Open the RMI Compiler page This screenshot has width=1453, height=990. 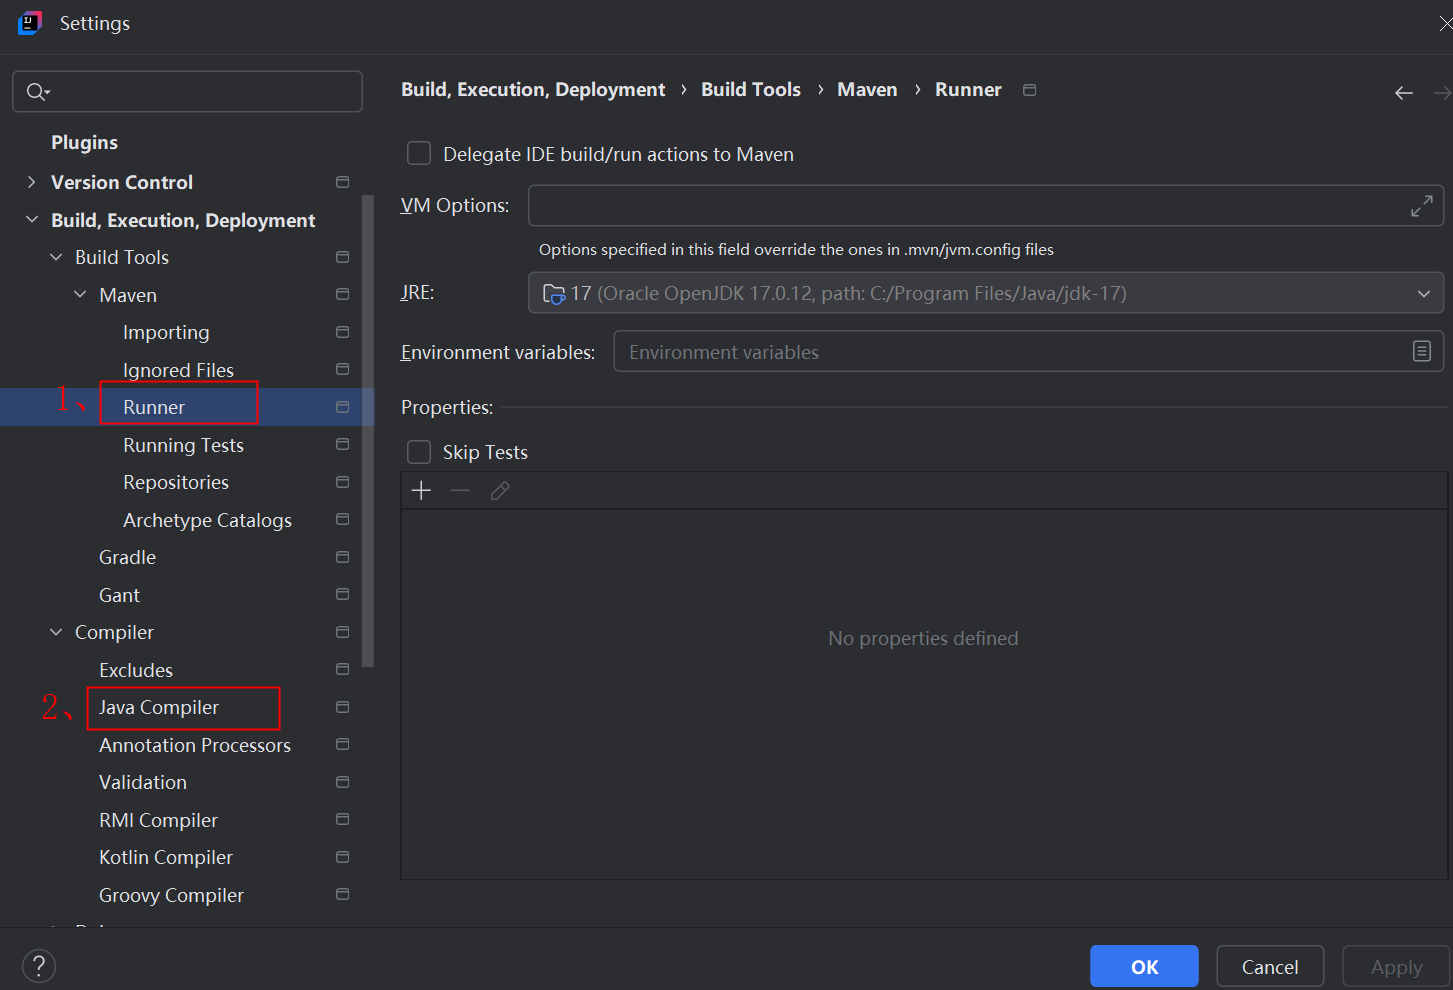[x=158, y=820]
